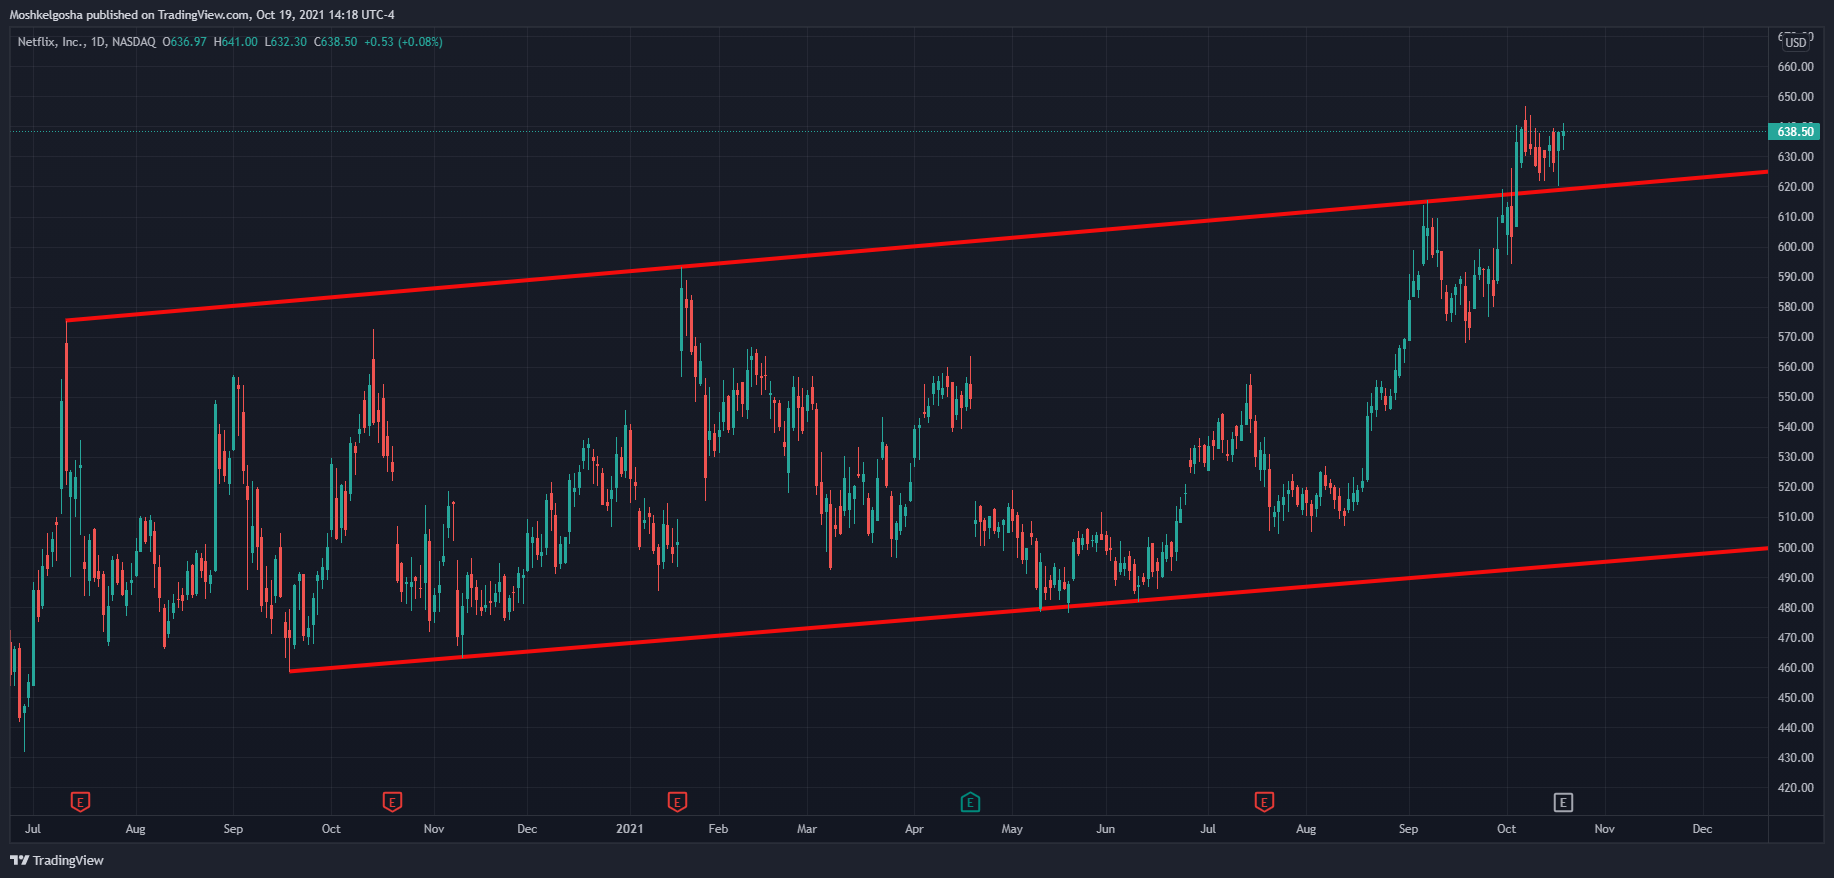Click the high value H641.00

[236, 42]
